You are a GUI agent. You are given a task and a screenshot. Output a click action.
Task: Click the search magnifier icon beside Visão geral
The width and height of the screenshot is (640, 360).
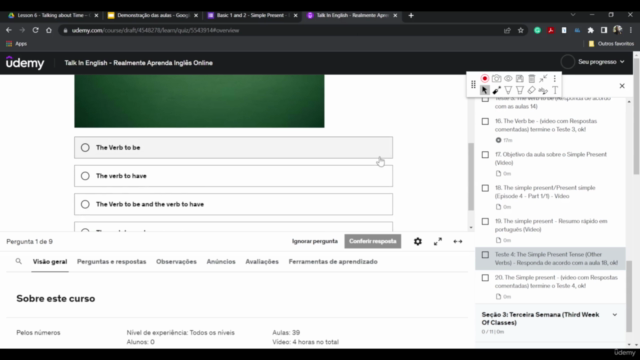[x=18, y=261]
